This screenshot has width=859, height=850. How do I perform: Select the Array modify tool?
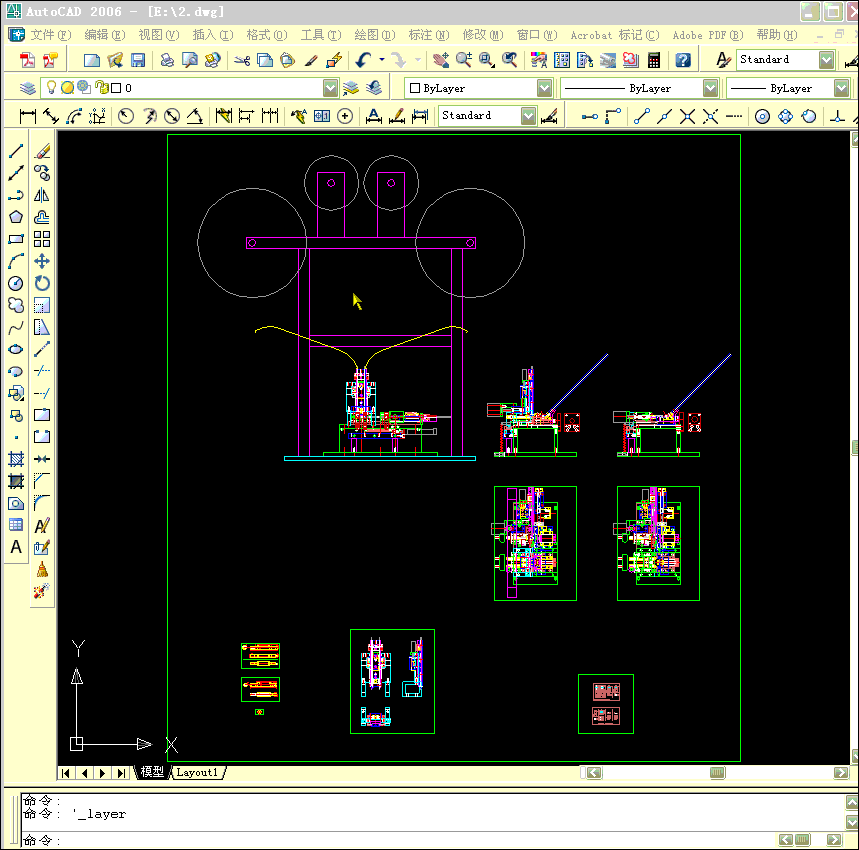[x=42, y=239]
